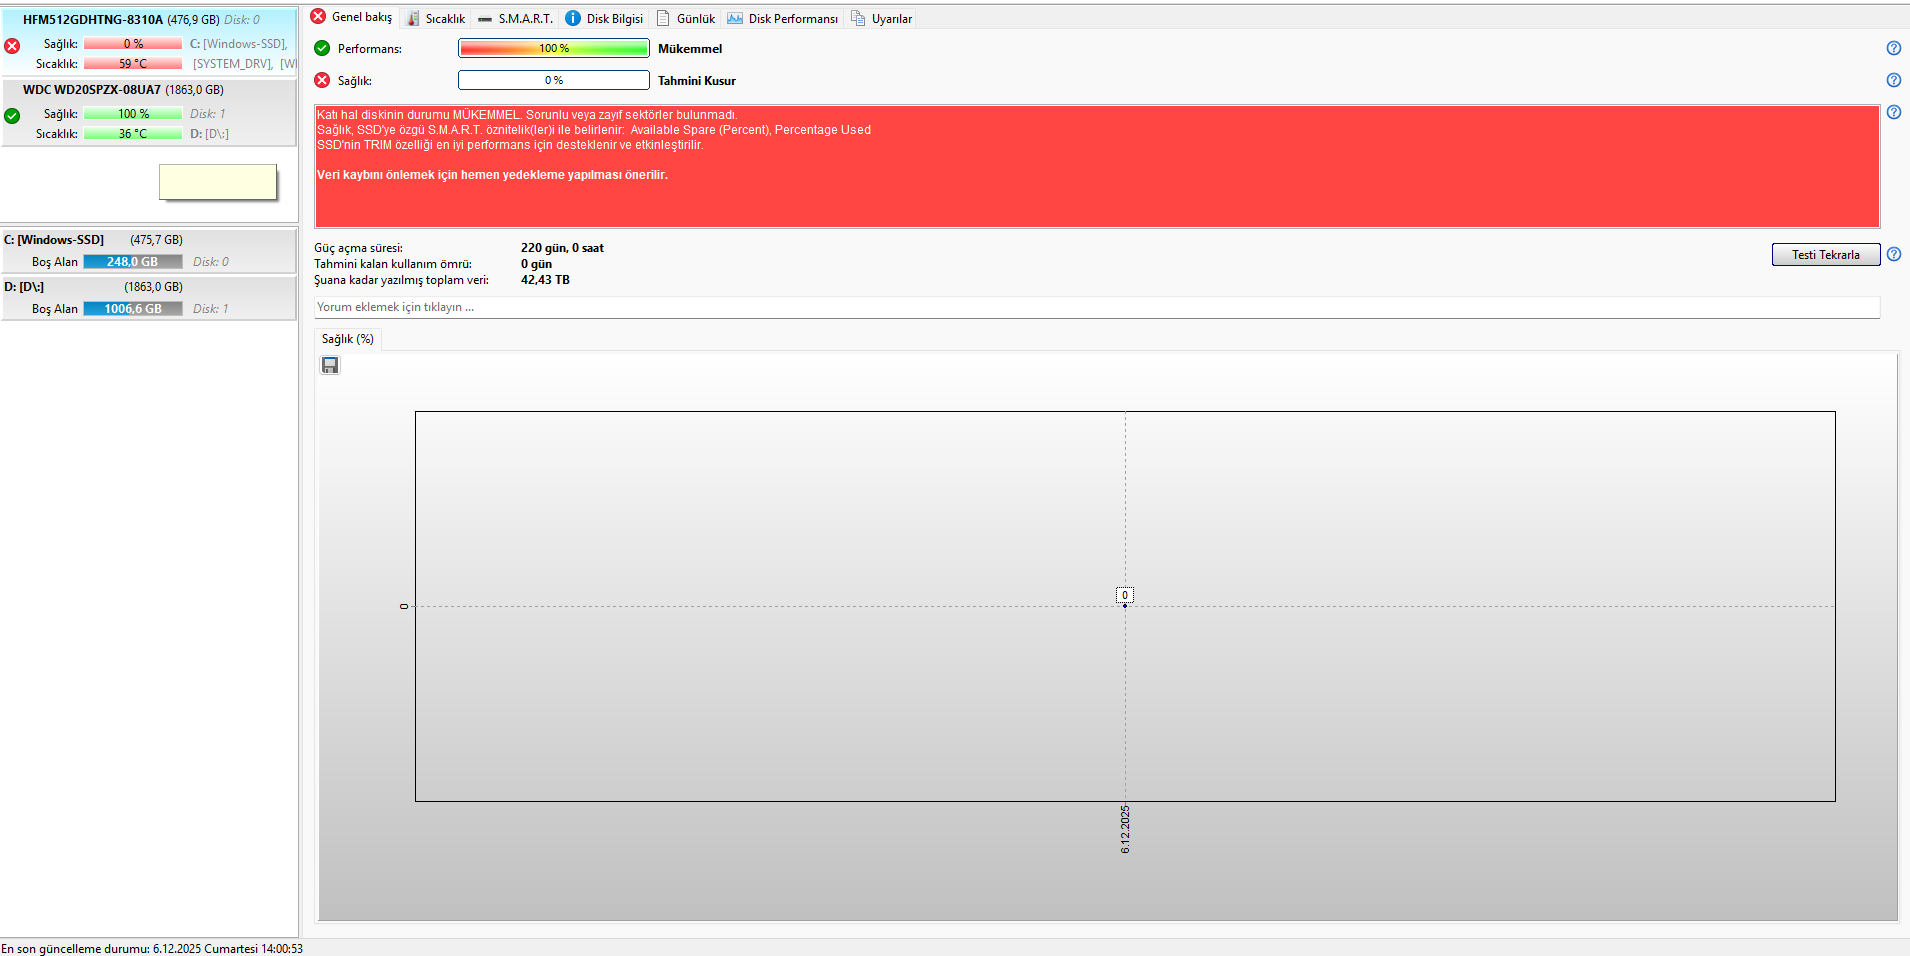This screenshot has width=1910, height=956.
Task: Select the D: [D:\] volume row
Action: point(149,298)
